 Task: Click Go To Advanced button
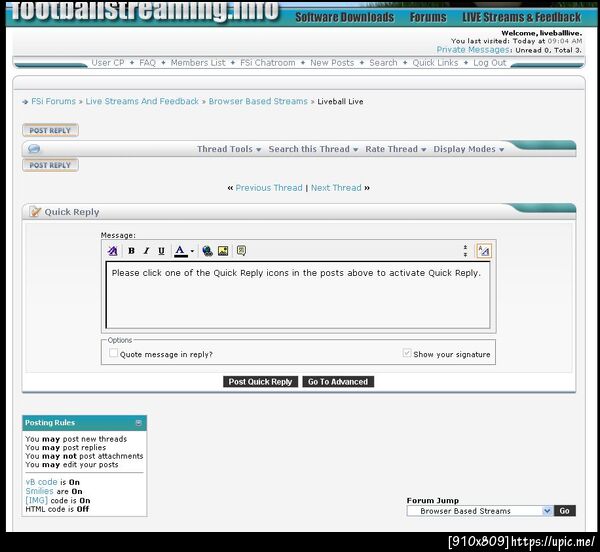[338, 382]
